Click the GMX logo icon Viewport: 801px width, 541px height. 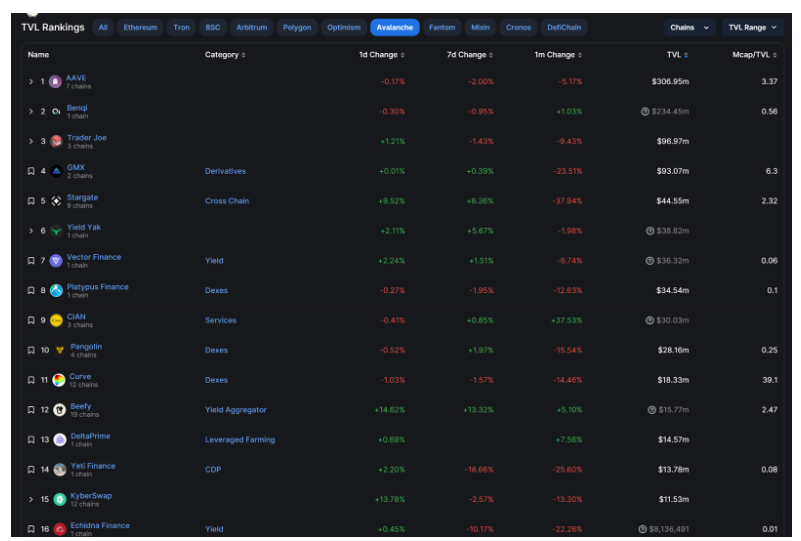(56, 171)
